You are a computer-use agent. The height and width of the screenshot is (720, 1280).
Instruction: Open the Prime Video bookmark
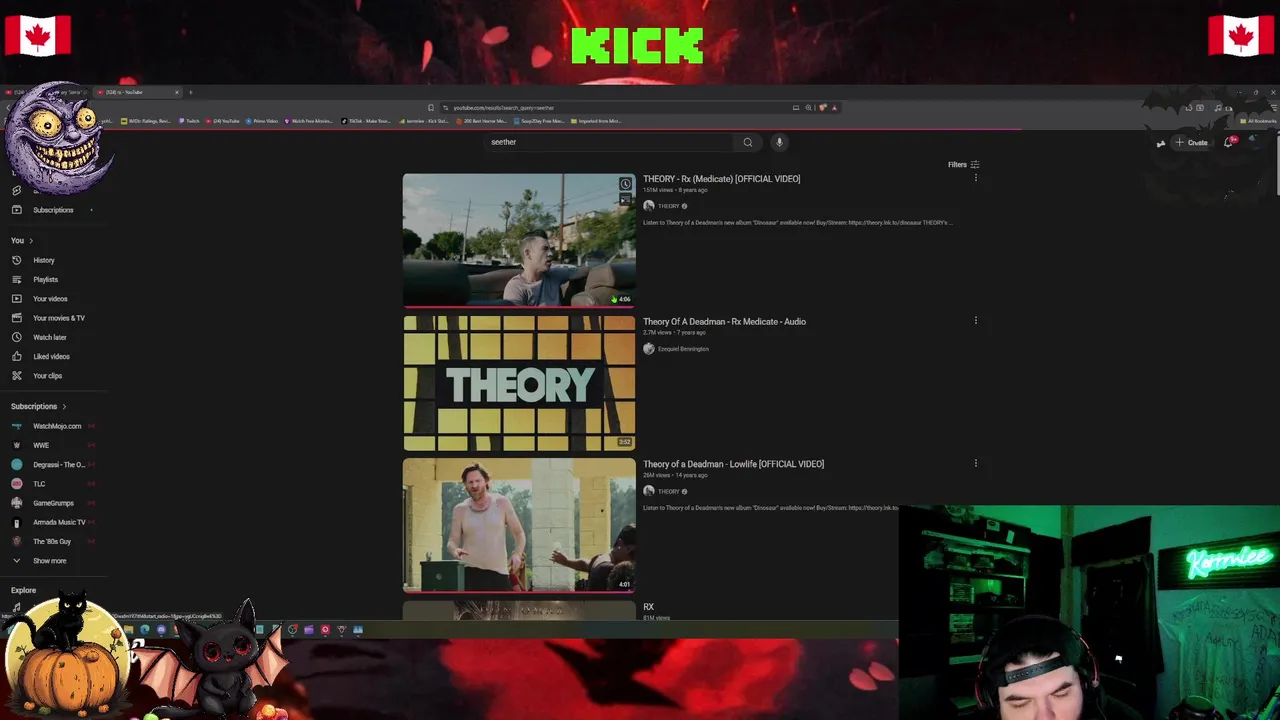[261, 121]
